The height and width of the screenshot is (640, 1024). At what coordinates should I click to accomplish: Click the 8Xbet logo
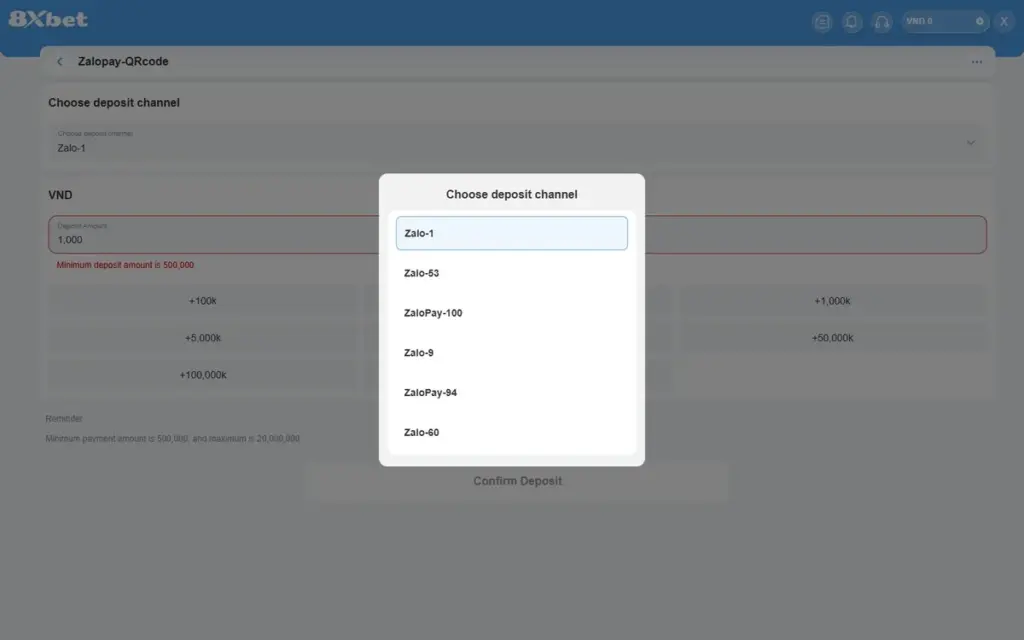(48, 19)
